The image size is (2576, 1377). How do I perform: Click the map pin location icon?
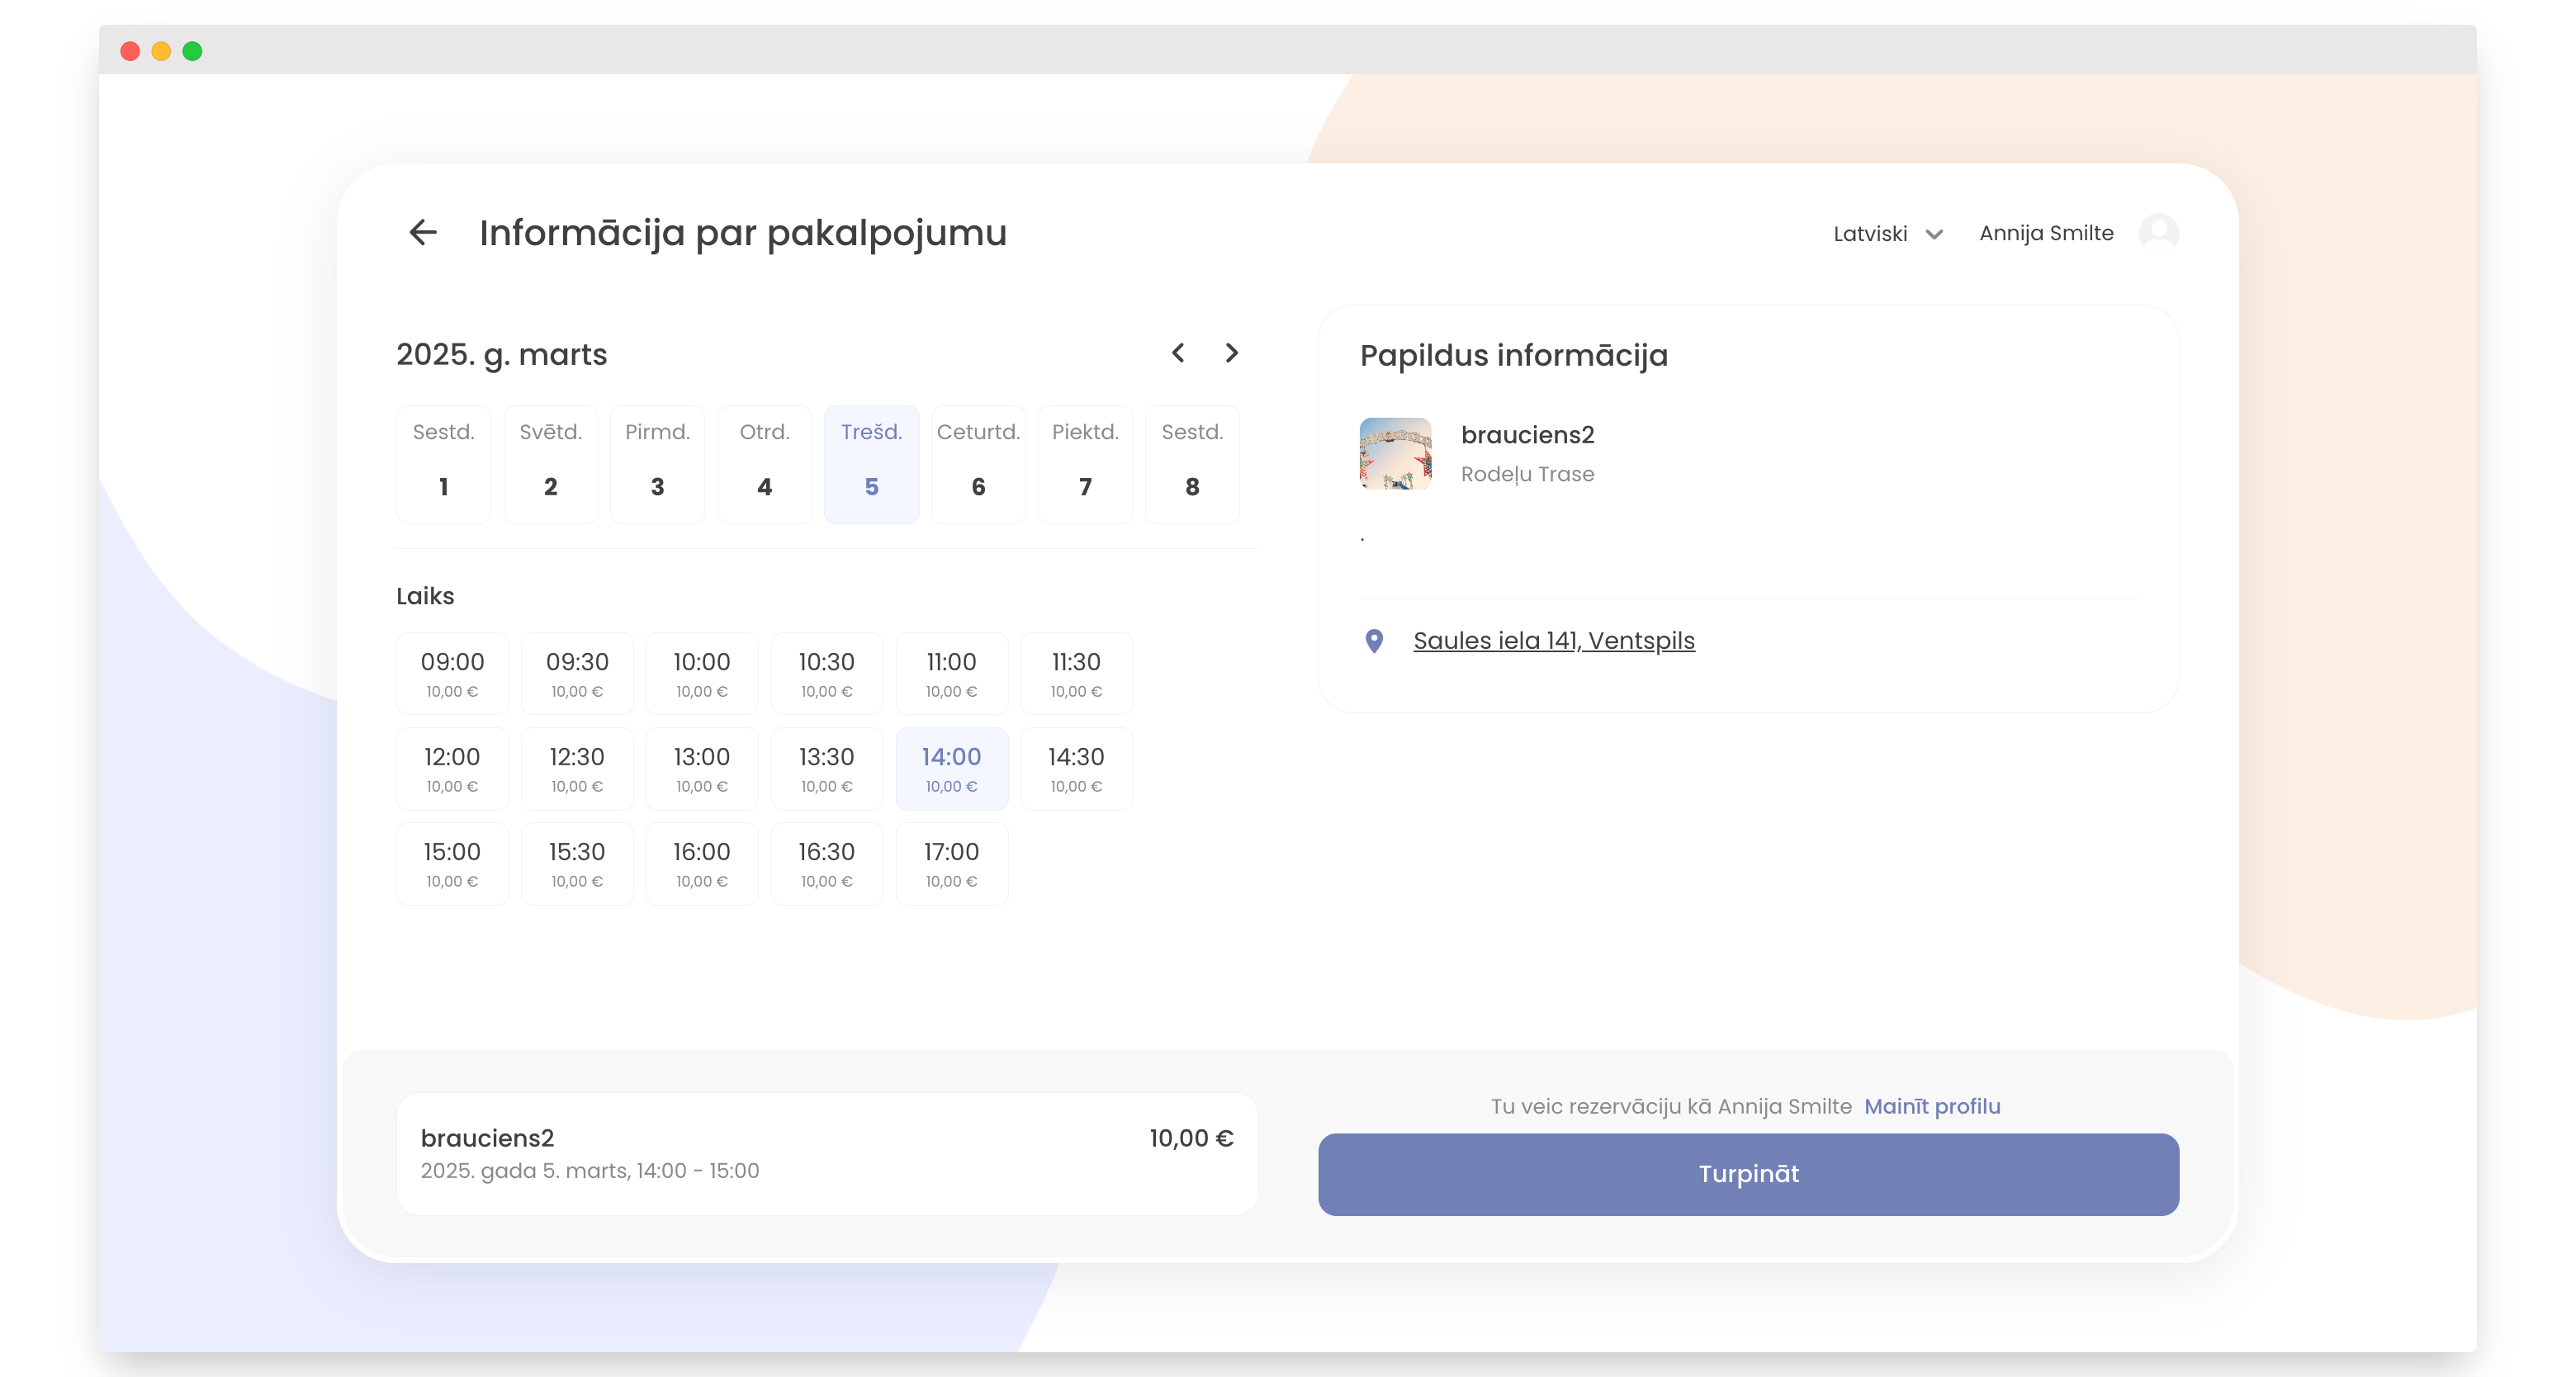[x=1374, y=641]
